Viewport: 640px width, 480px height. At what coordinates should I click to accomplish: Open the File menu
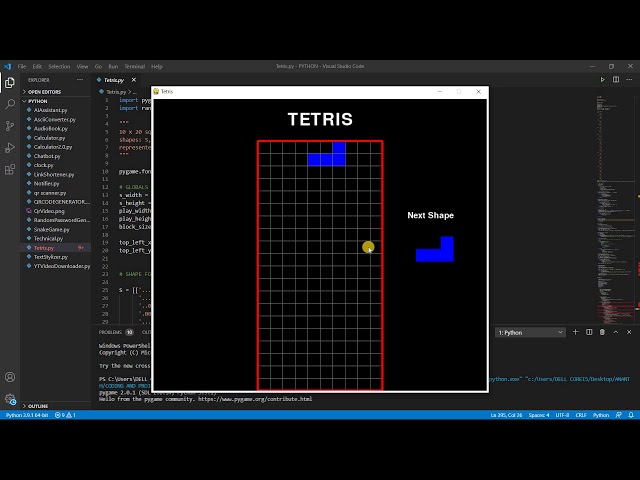point(22,66)
